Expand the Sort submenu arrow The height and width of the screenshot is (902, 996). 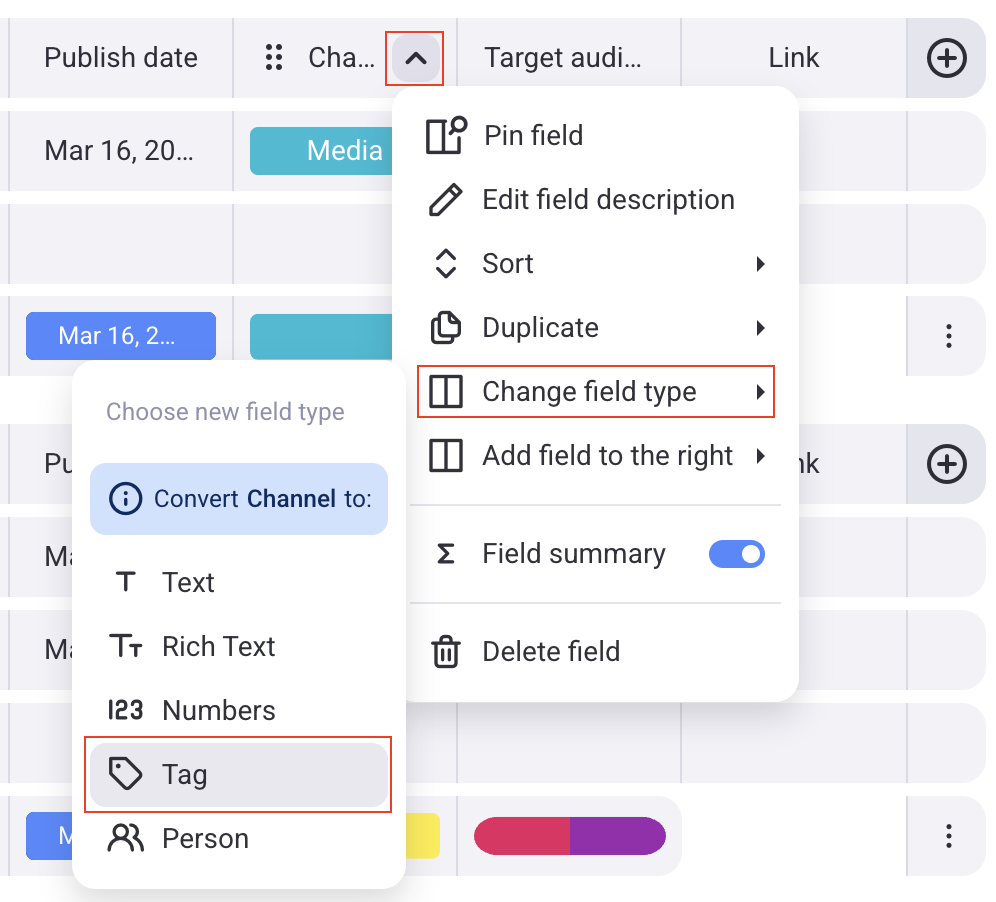(x=760, y=264)
